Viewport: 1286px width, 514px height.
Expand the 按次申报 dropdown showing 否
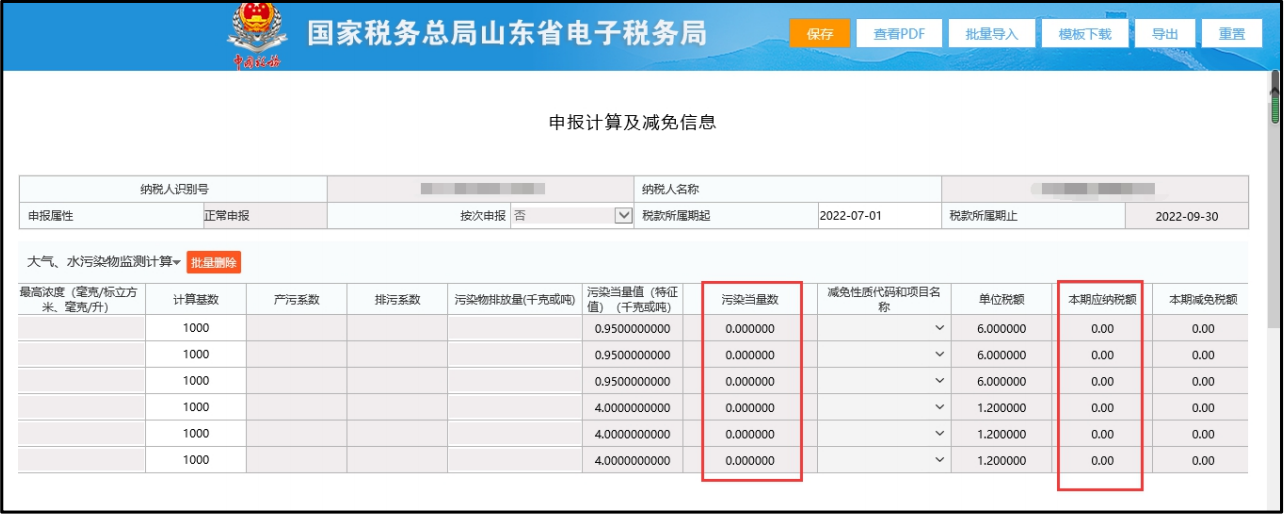coord(623,215)
